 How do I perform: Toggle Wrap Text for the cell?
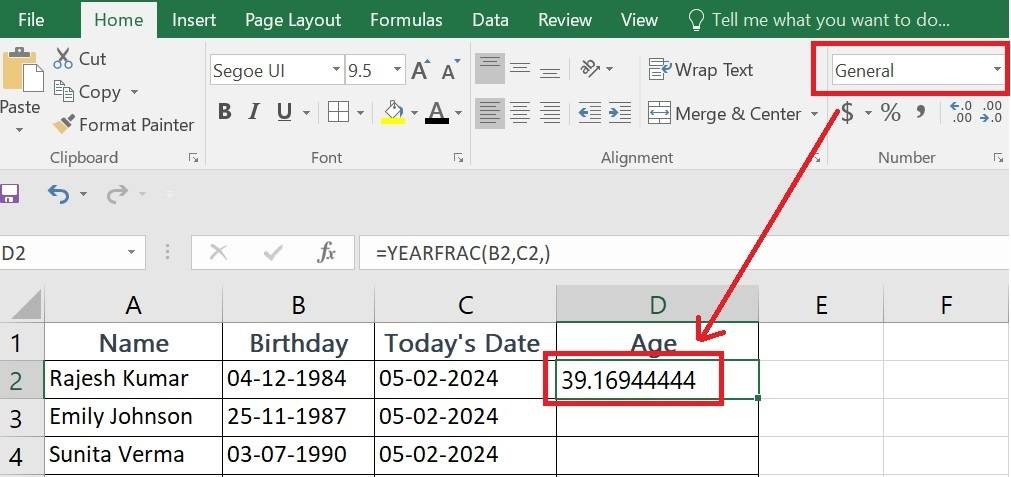click(700, 70)
